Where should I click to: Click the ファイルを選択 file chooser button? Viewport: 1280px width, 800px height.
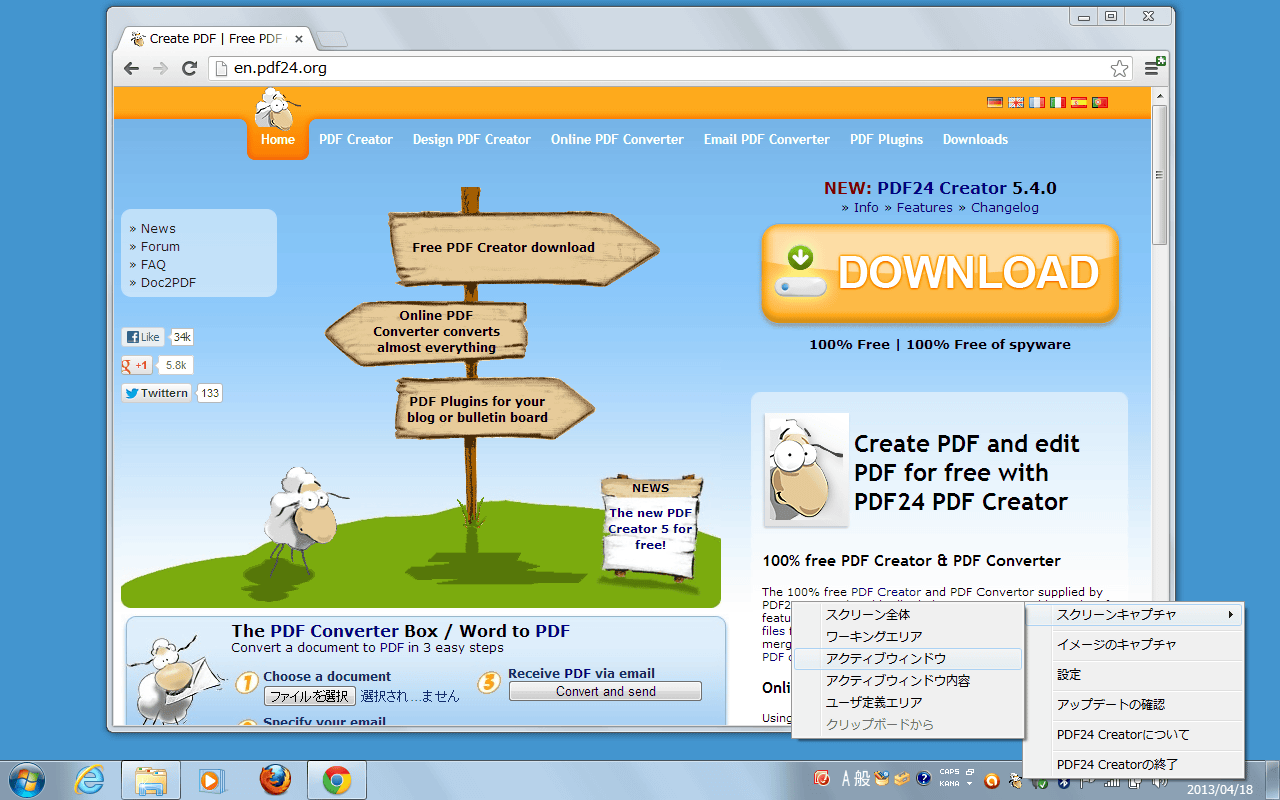310,696
